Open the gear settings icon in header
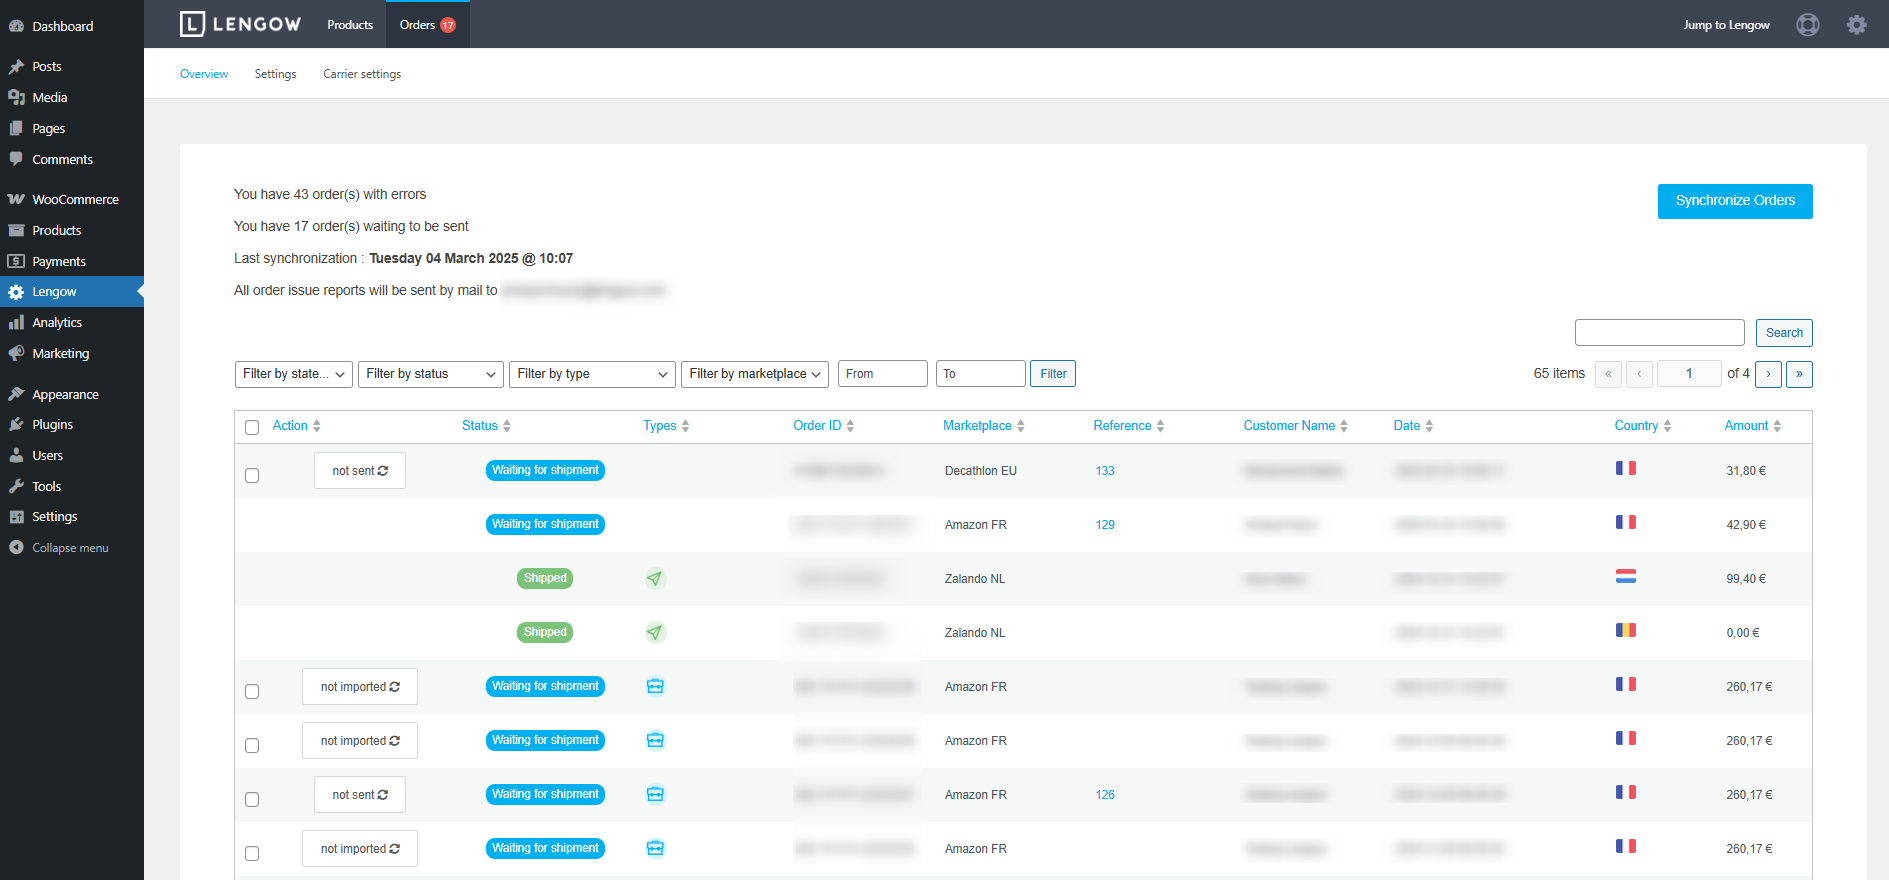The height and width of the screenshot is (880, 1889). [x=1856, y=25]
